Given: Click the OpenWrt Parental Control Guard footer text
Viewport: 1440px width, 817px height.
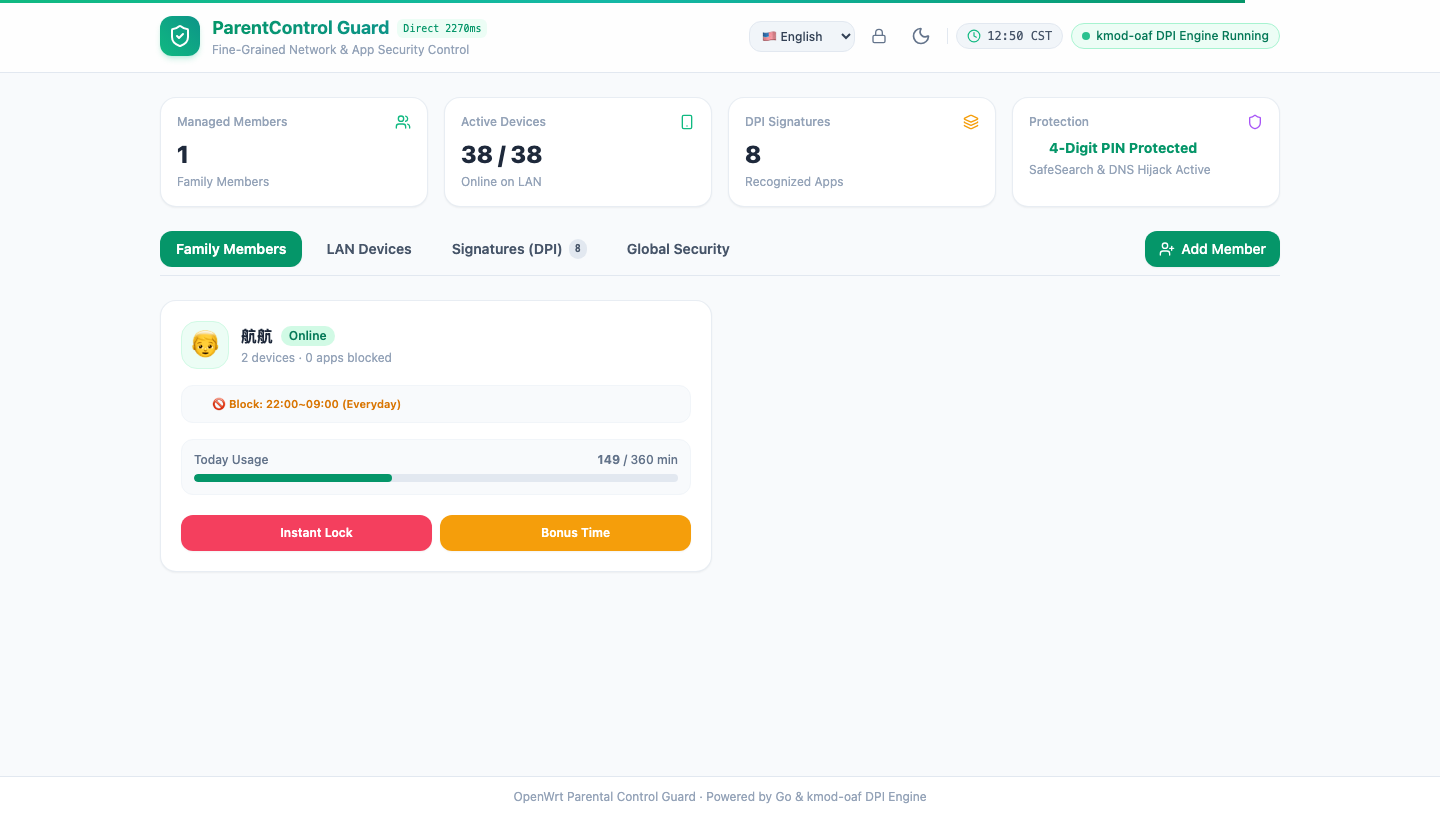Looking at the screenshot, I should 720,797.
